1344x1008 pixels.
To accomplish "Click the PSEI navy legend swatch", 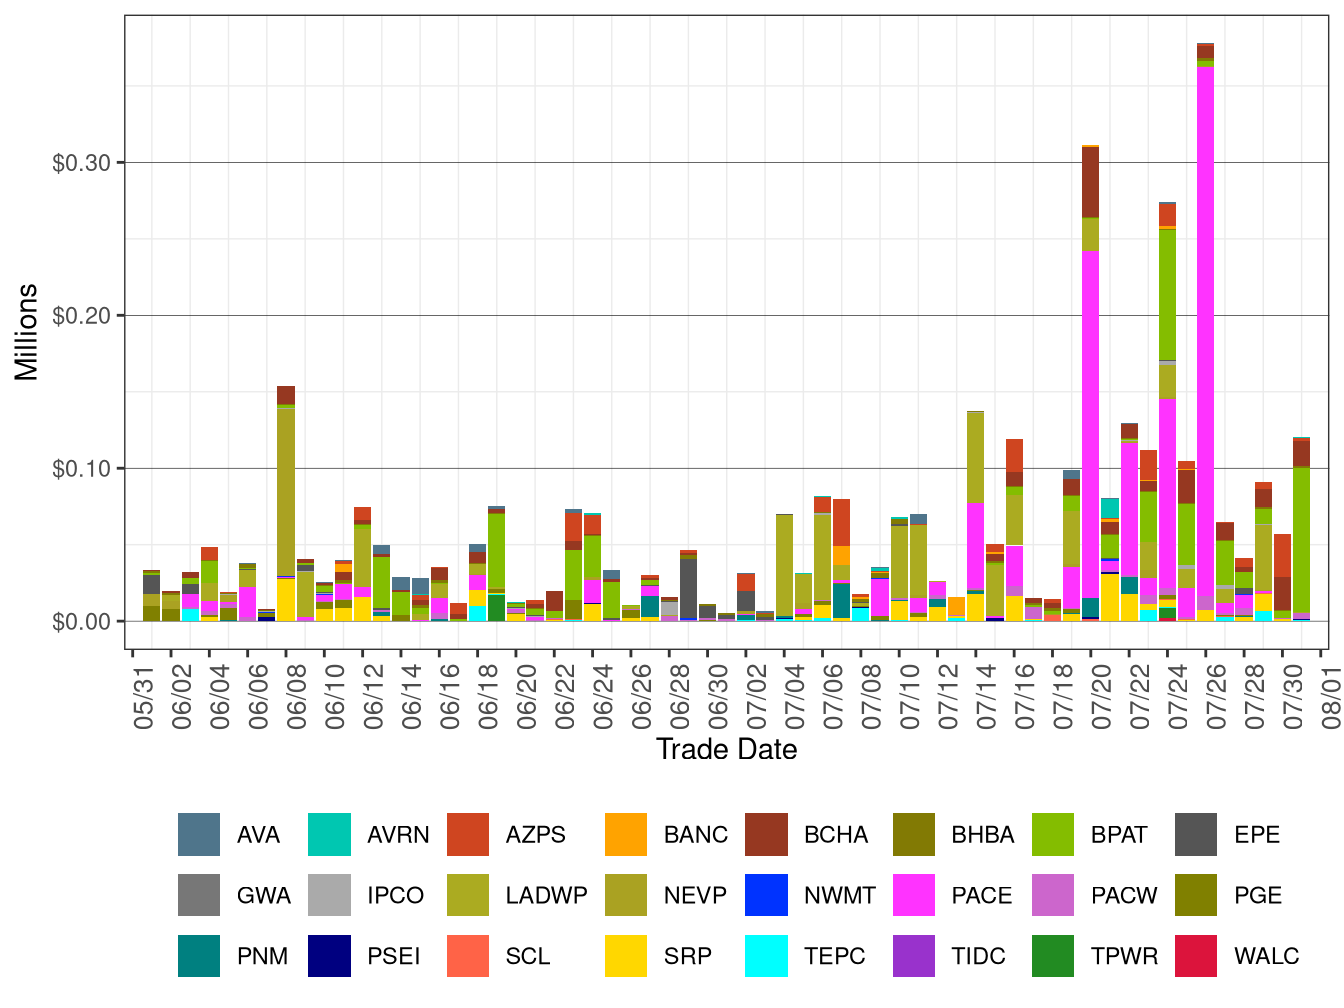I will pos(330,956).
